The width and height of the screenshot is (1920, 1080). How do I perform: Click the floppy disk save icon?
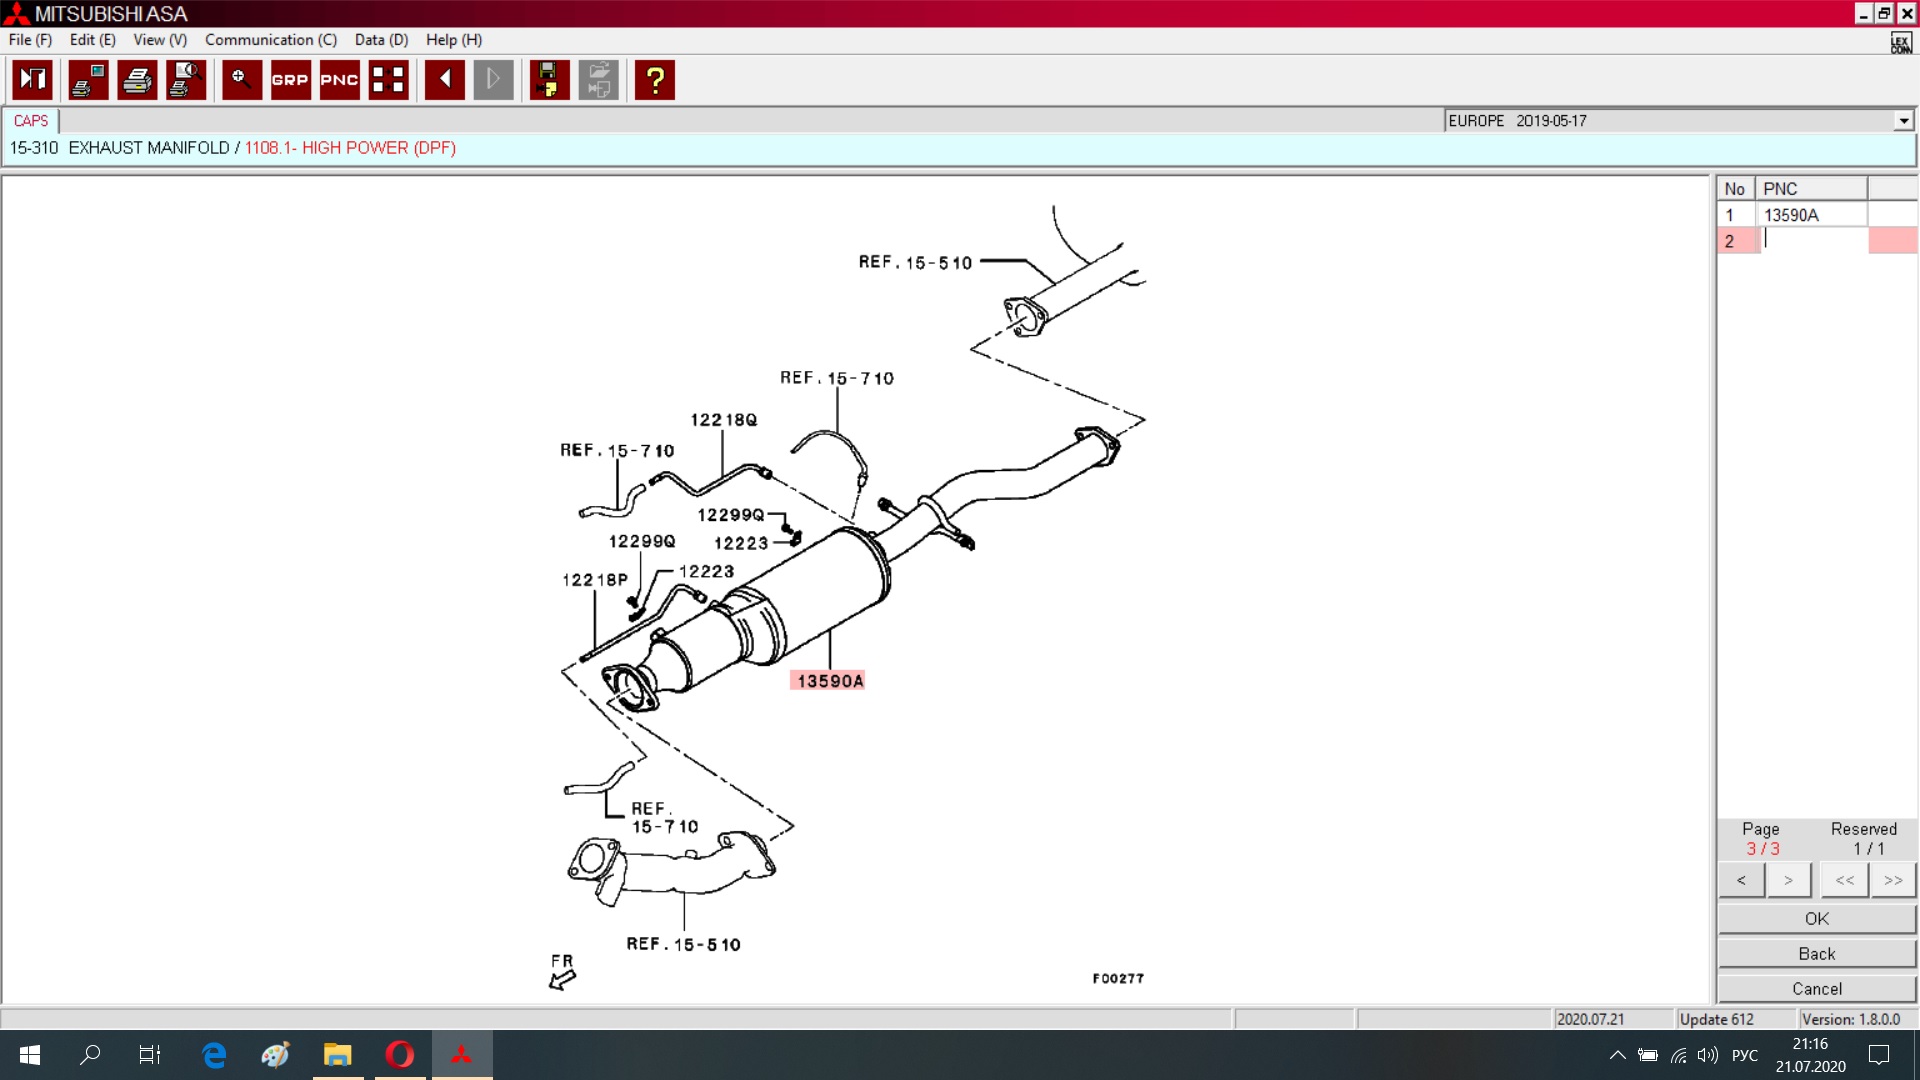pyautogui.click(x=548, y=80)
